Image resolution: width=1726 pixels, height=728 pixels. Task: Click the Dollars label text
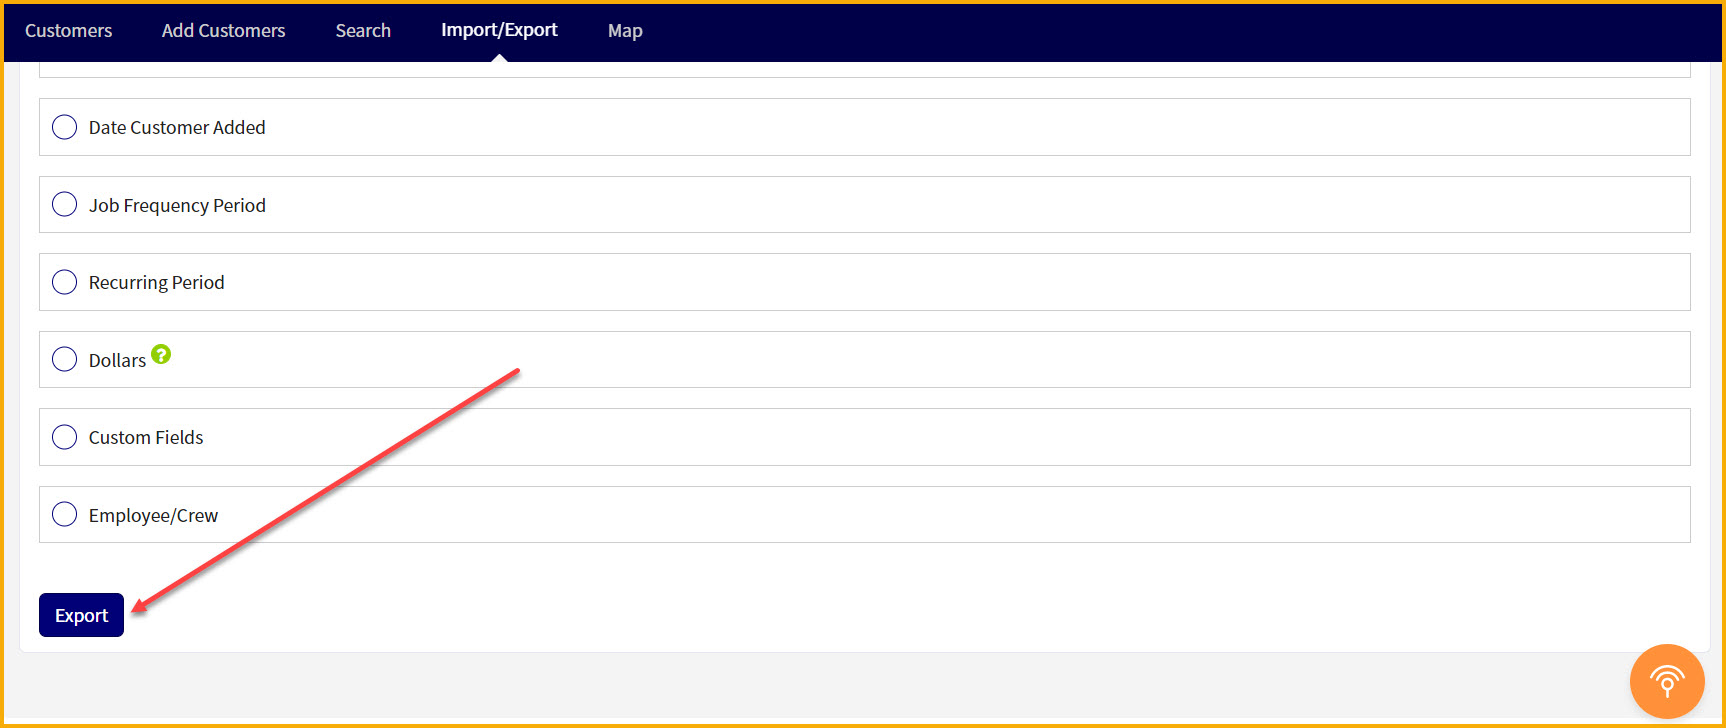pyautogui.click(x=117, y=360)
